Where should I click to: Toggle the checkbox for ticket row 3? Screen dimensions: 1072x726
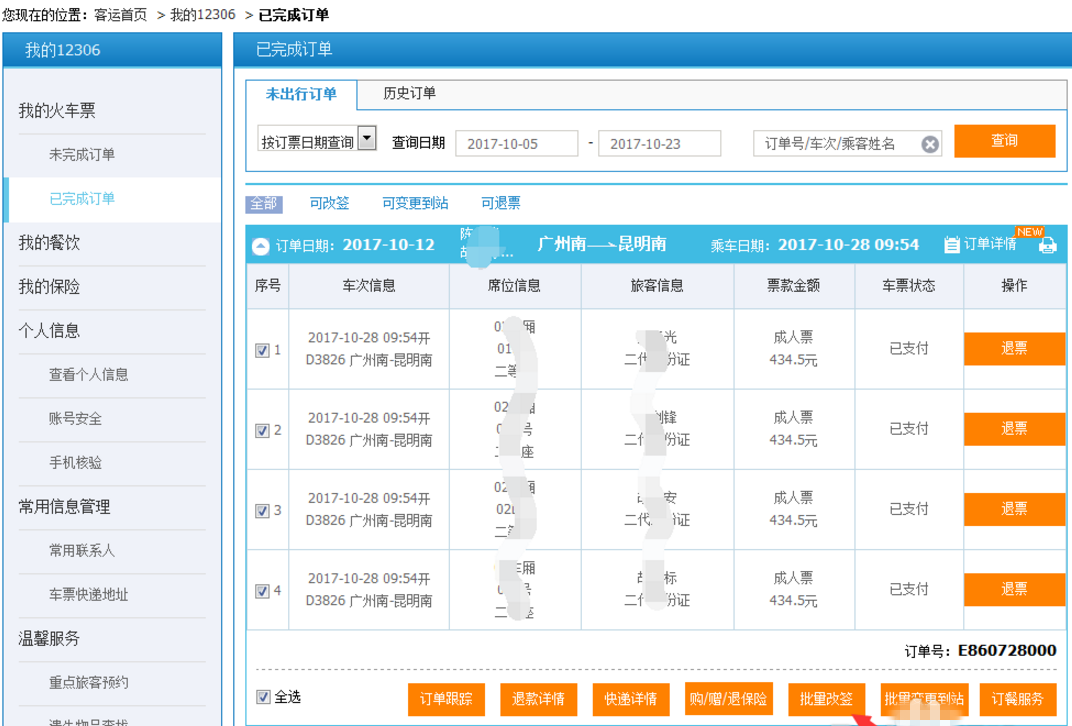pyautogui.click(x=262, y=510)
